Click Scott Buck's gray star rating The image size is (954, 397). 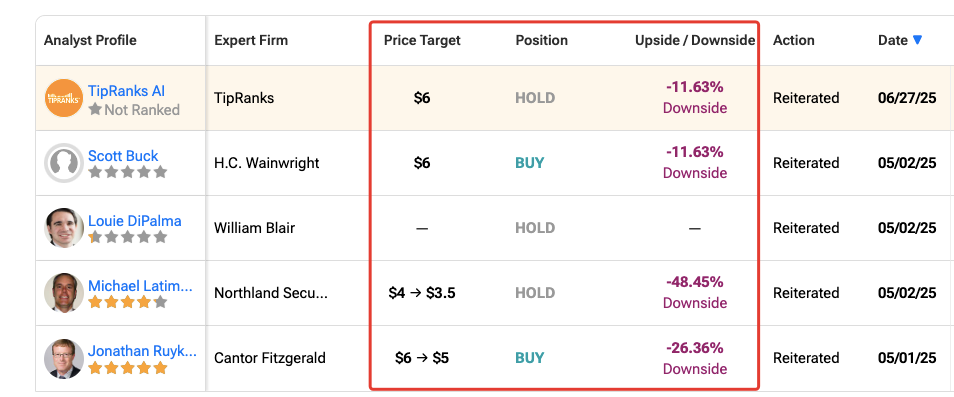(x=127, y=172)
